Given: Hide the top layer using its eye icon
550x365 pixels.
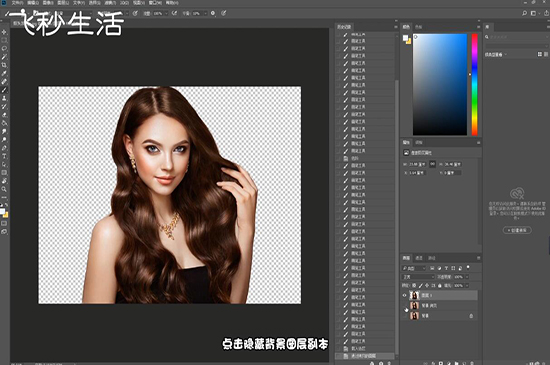Looking at the screenshot, I should [x=404, y=295].
